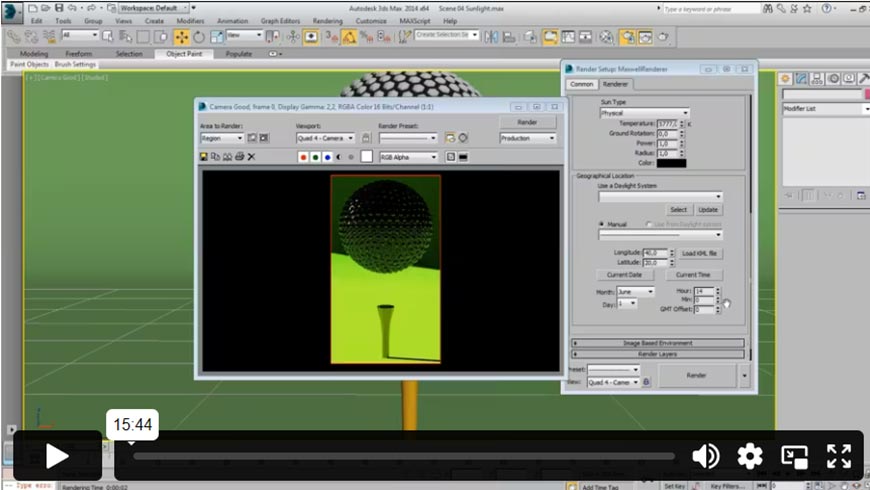Viewport: 870px width, 490px height.
Task: Open the Area to Render Region dropdown
Action: [x=221, y=138]
